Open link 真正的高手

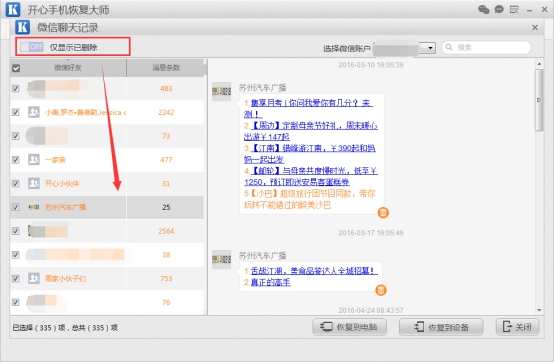[x=271, y=282]
